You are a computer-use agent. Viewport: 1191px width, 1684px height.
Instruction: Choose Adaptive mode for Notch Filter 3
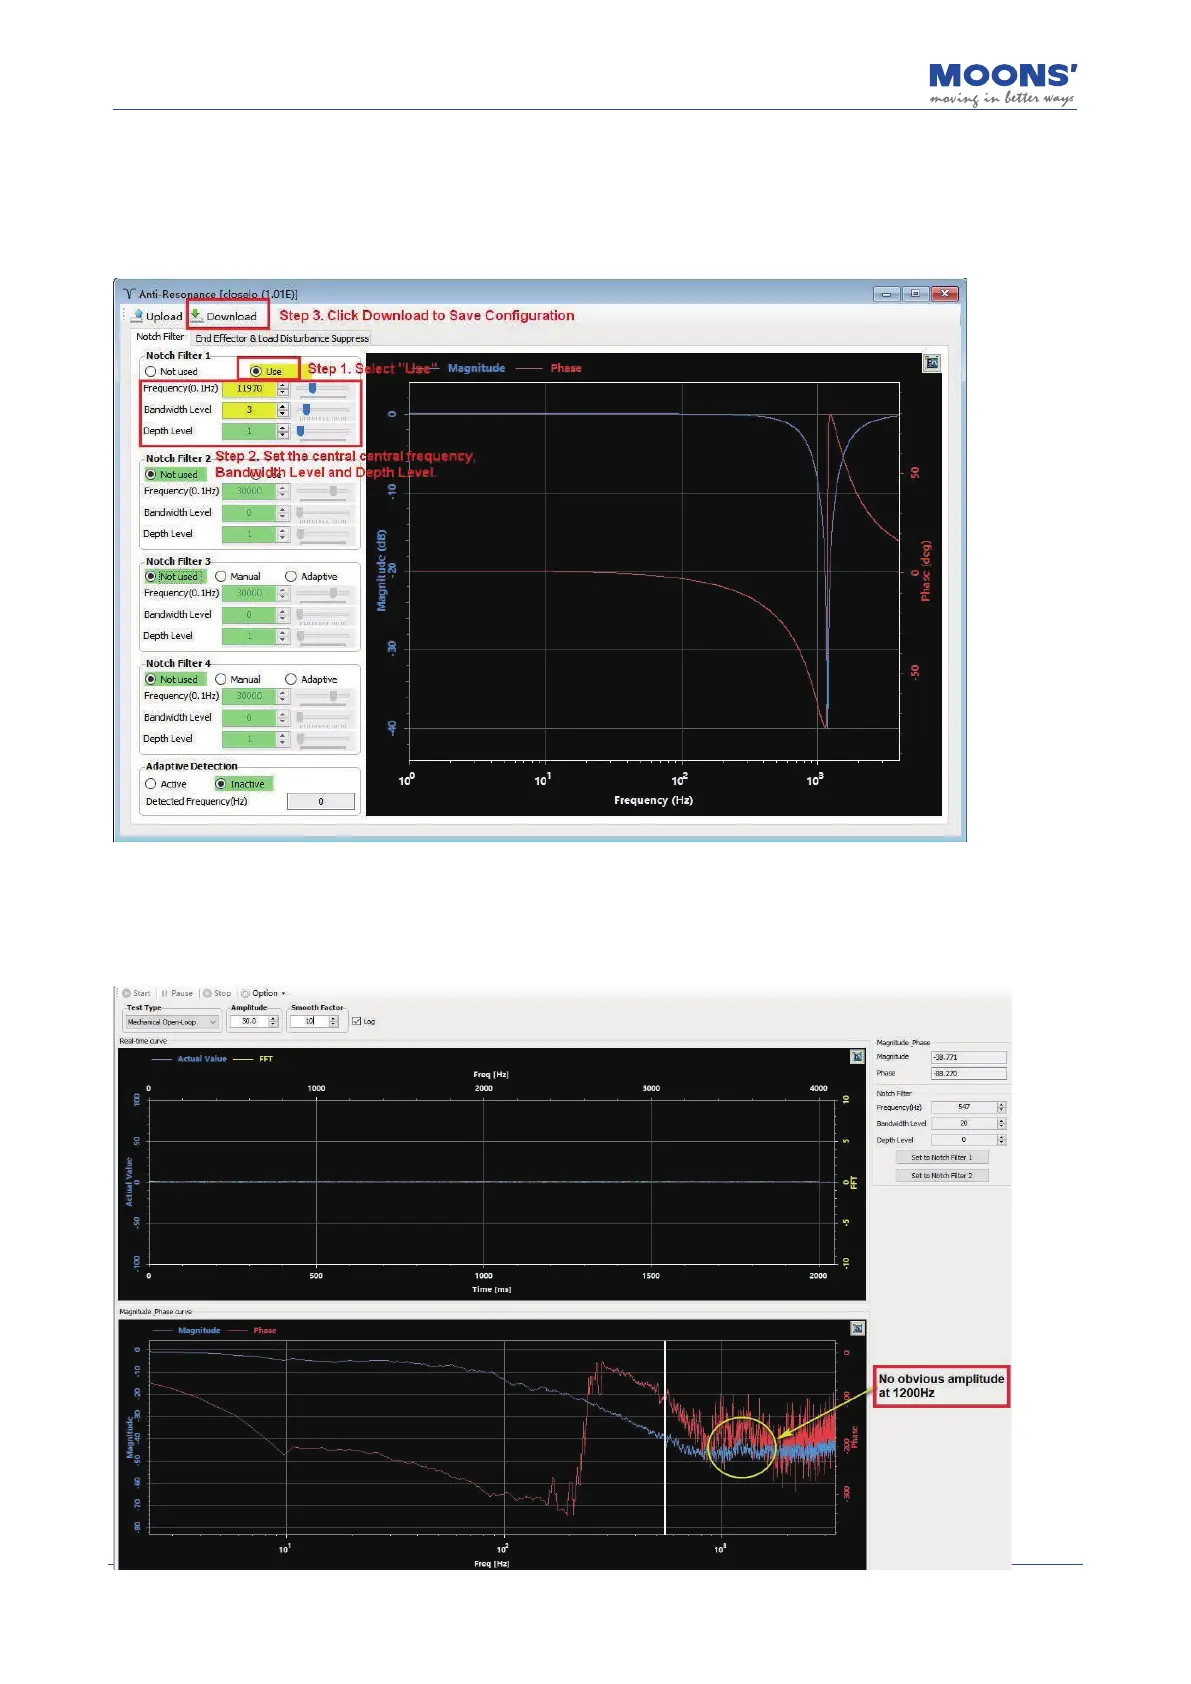click(x=291, y=577)
